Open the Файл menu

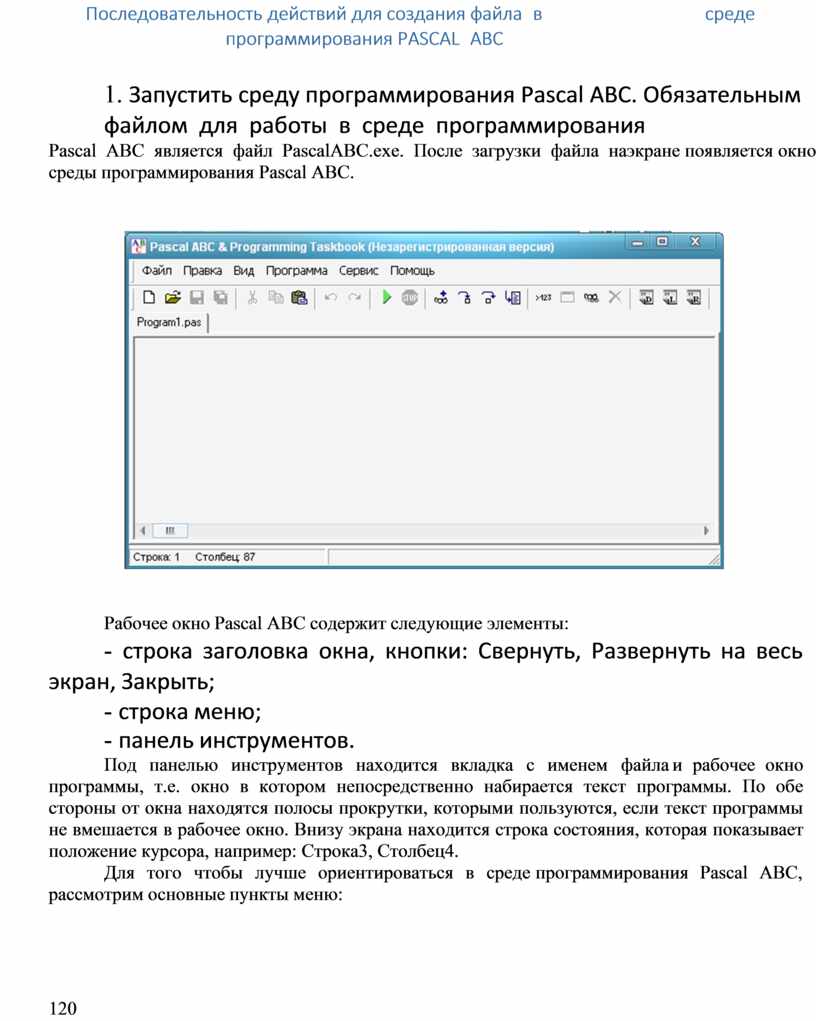pos(156,270)
